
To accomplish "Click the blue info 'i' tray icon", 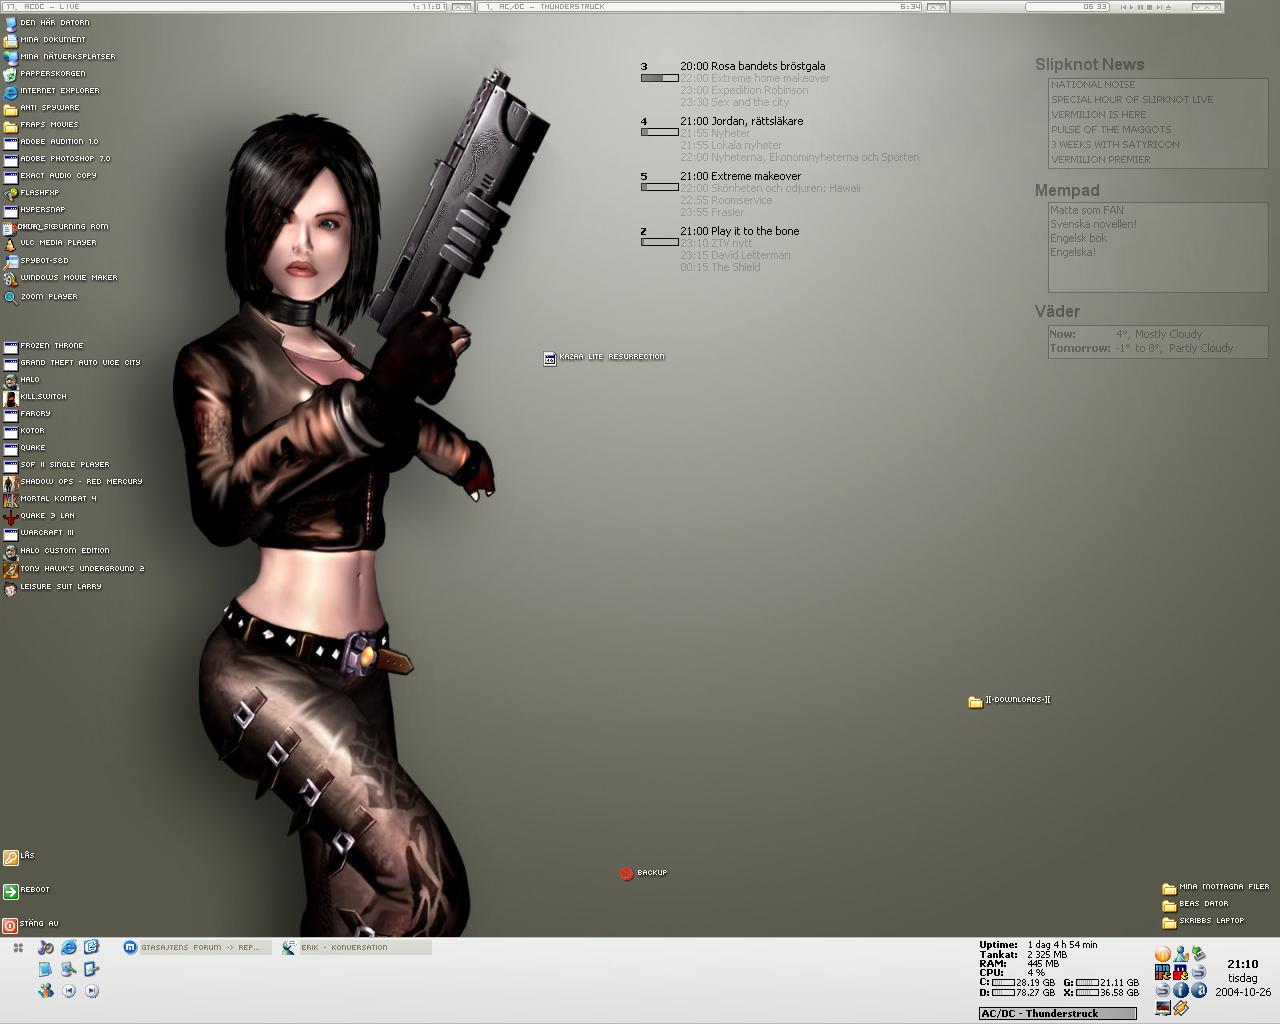I will point(1180,990).
